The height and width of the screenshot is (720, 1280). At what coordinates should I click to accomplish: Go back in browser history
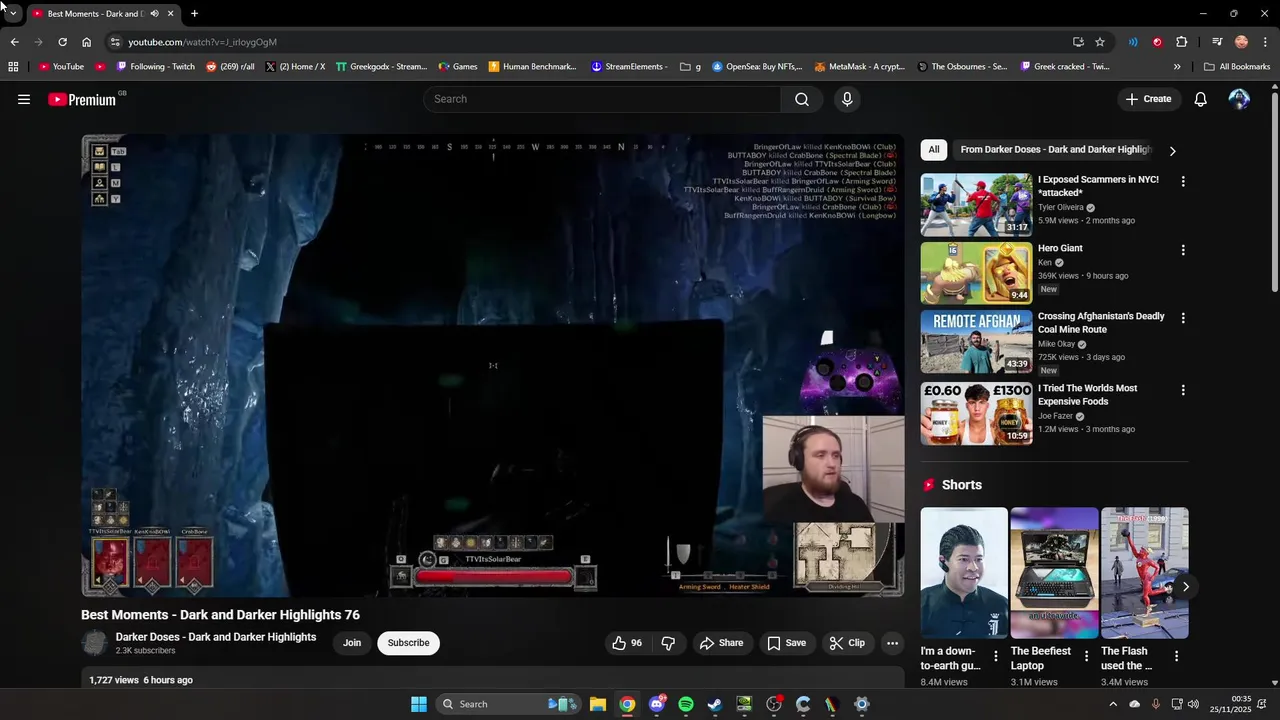click(x=14, y=42)
